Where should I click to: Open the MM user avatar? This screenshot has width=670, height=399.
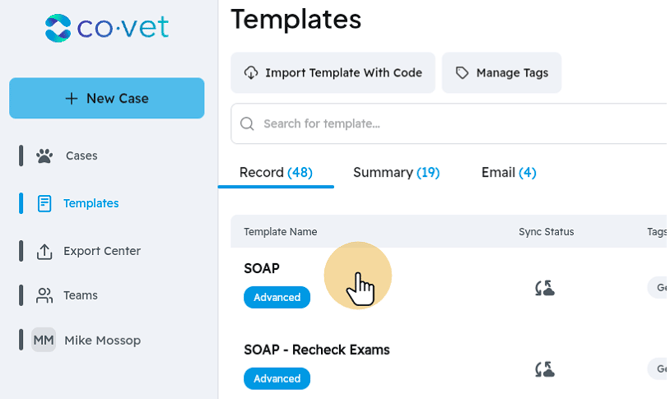tap(44, 340)
